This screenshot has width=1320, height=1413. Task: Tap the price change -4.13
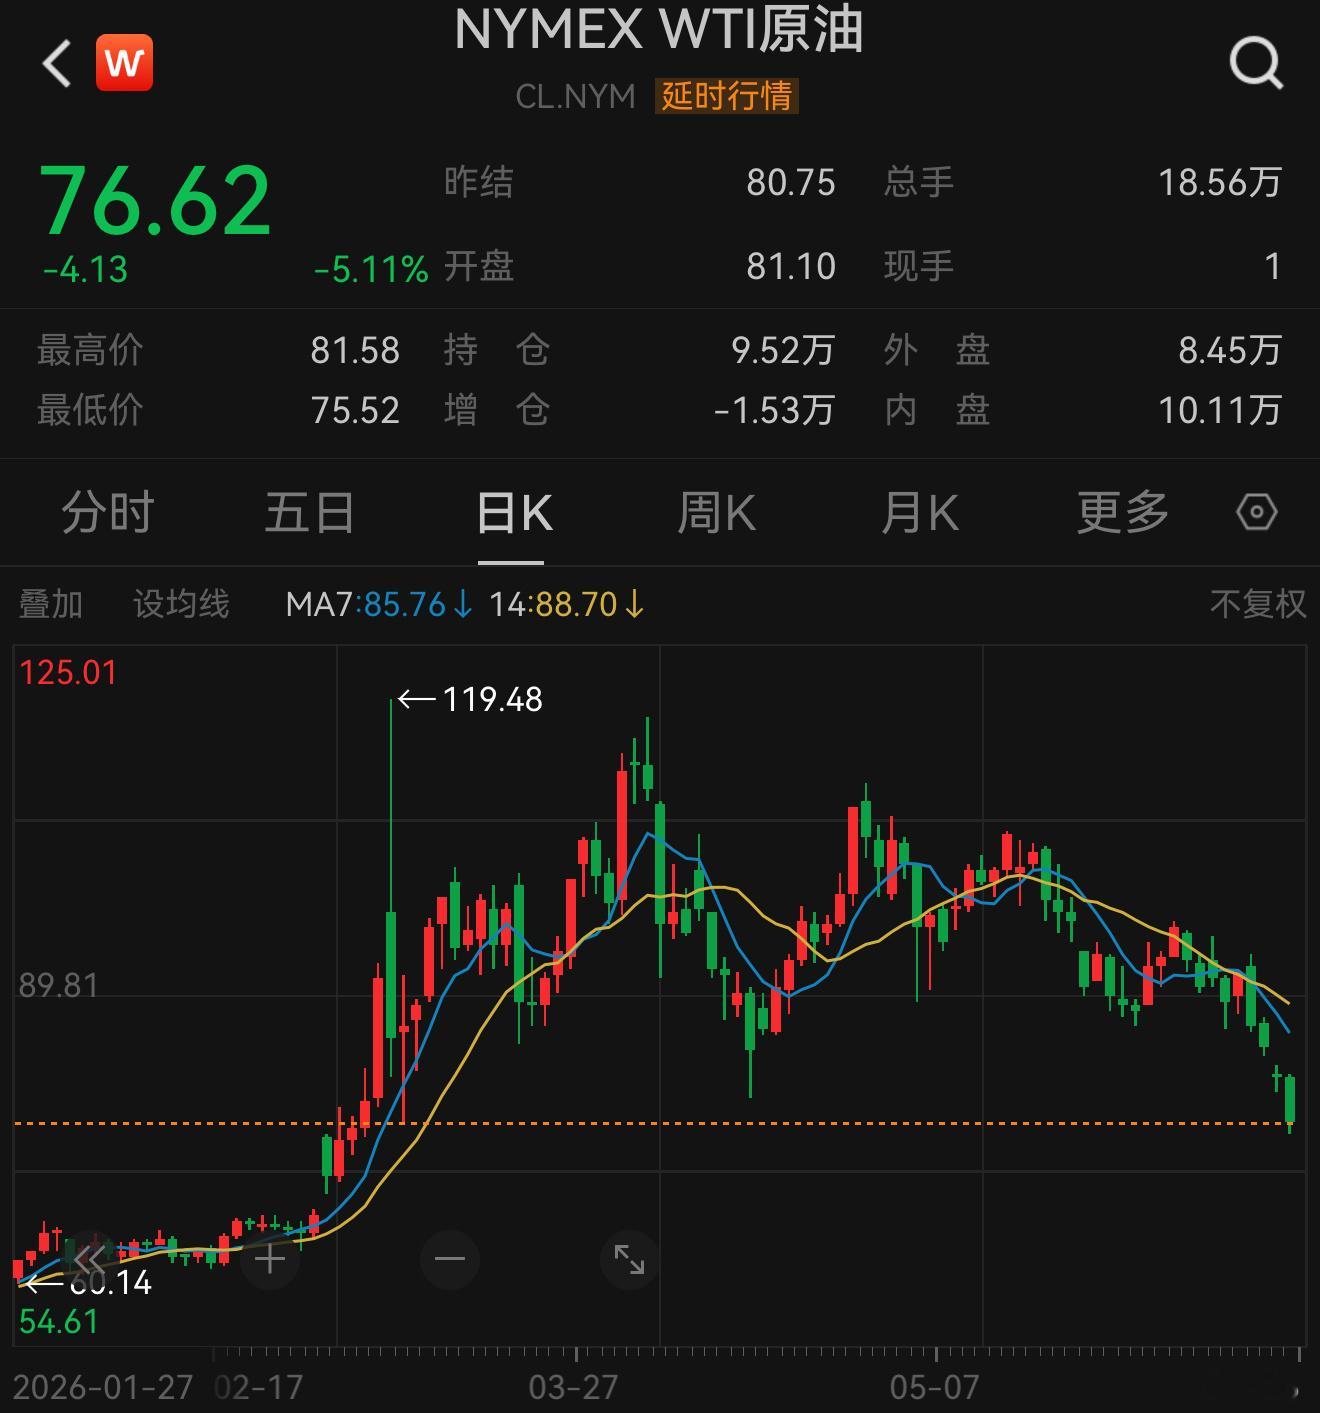point(86,269)
